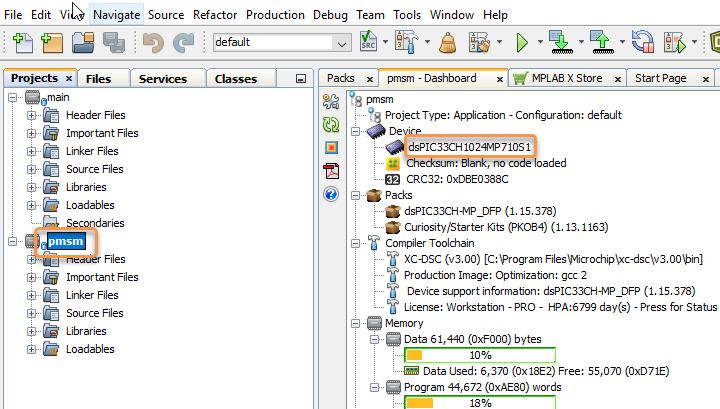Expand Libraries under pmsm project
The width and height of the screenshot is (720, 409).
(x=31, y=331)
